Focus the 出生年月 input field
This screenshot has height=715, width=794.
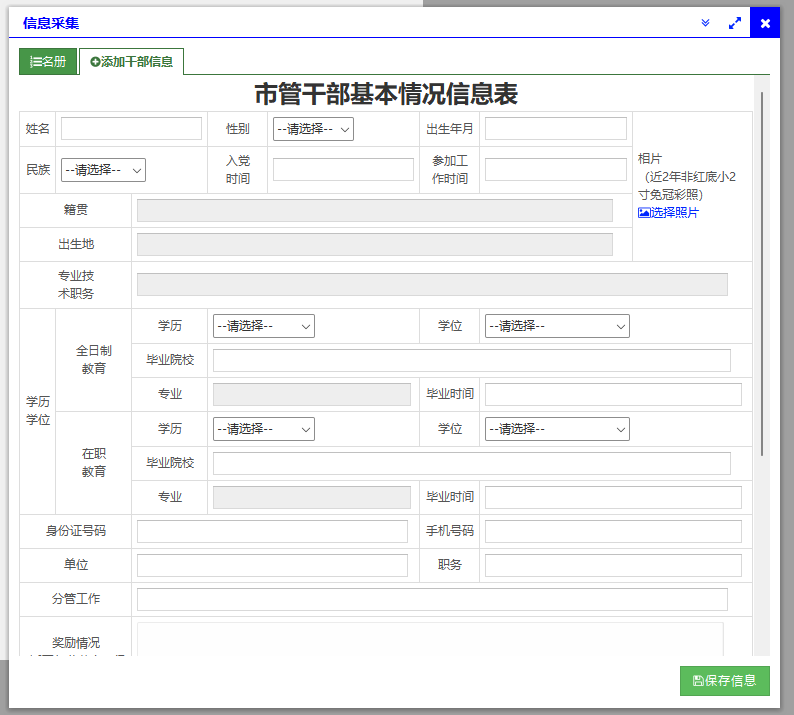pyautogui.click(x=555, y=129)
